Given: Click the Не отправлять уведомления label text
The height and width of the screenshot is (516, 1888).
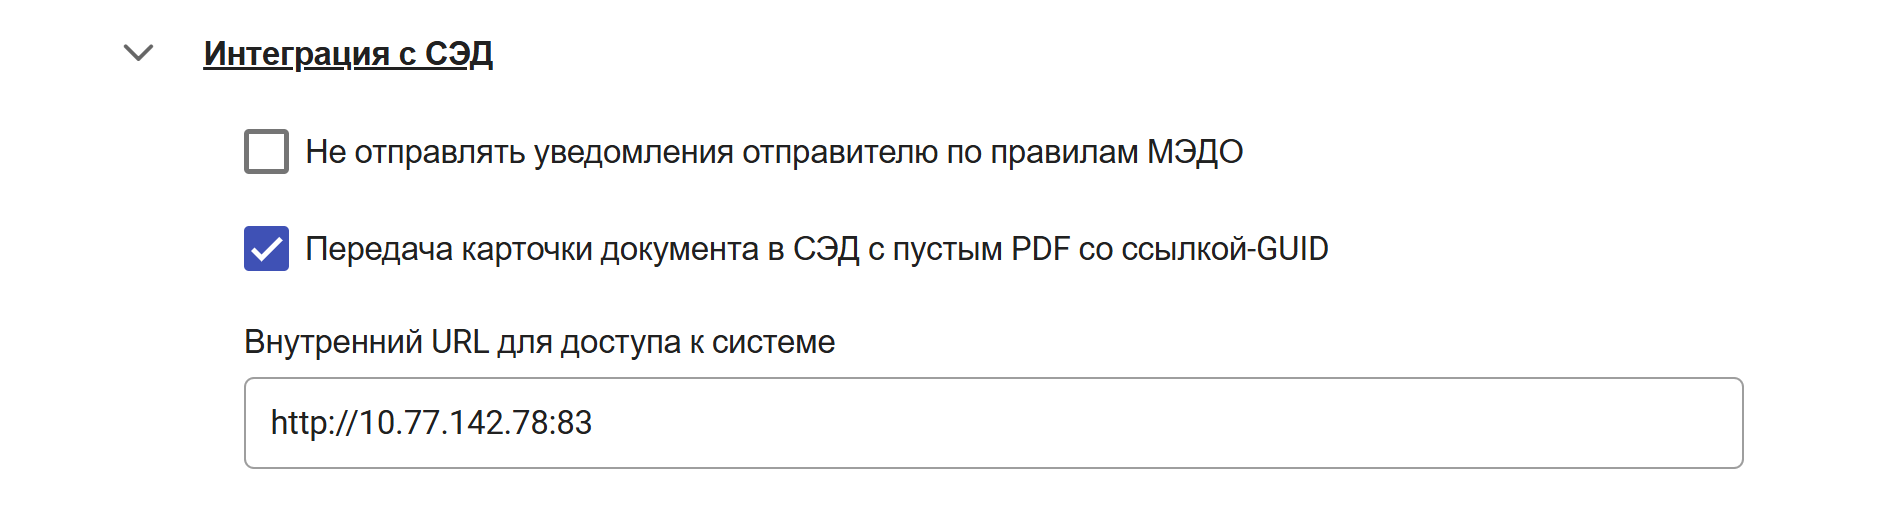Looking at the screenshot, I should [773, 152].
